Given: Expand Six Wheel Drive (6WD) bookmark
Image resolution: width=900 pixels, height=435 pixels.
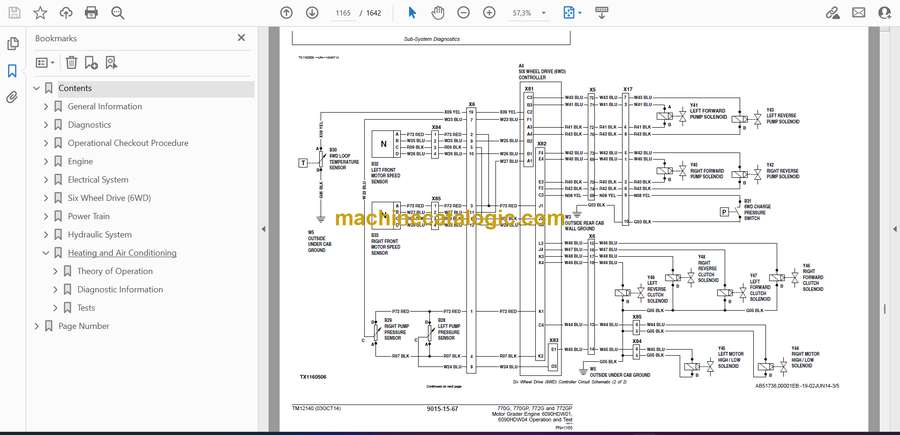Looking at the screenshot, I should (46, 198).
